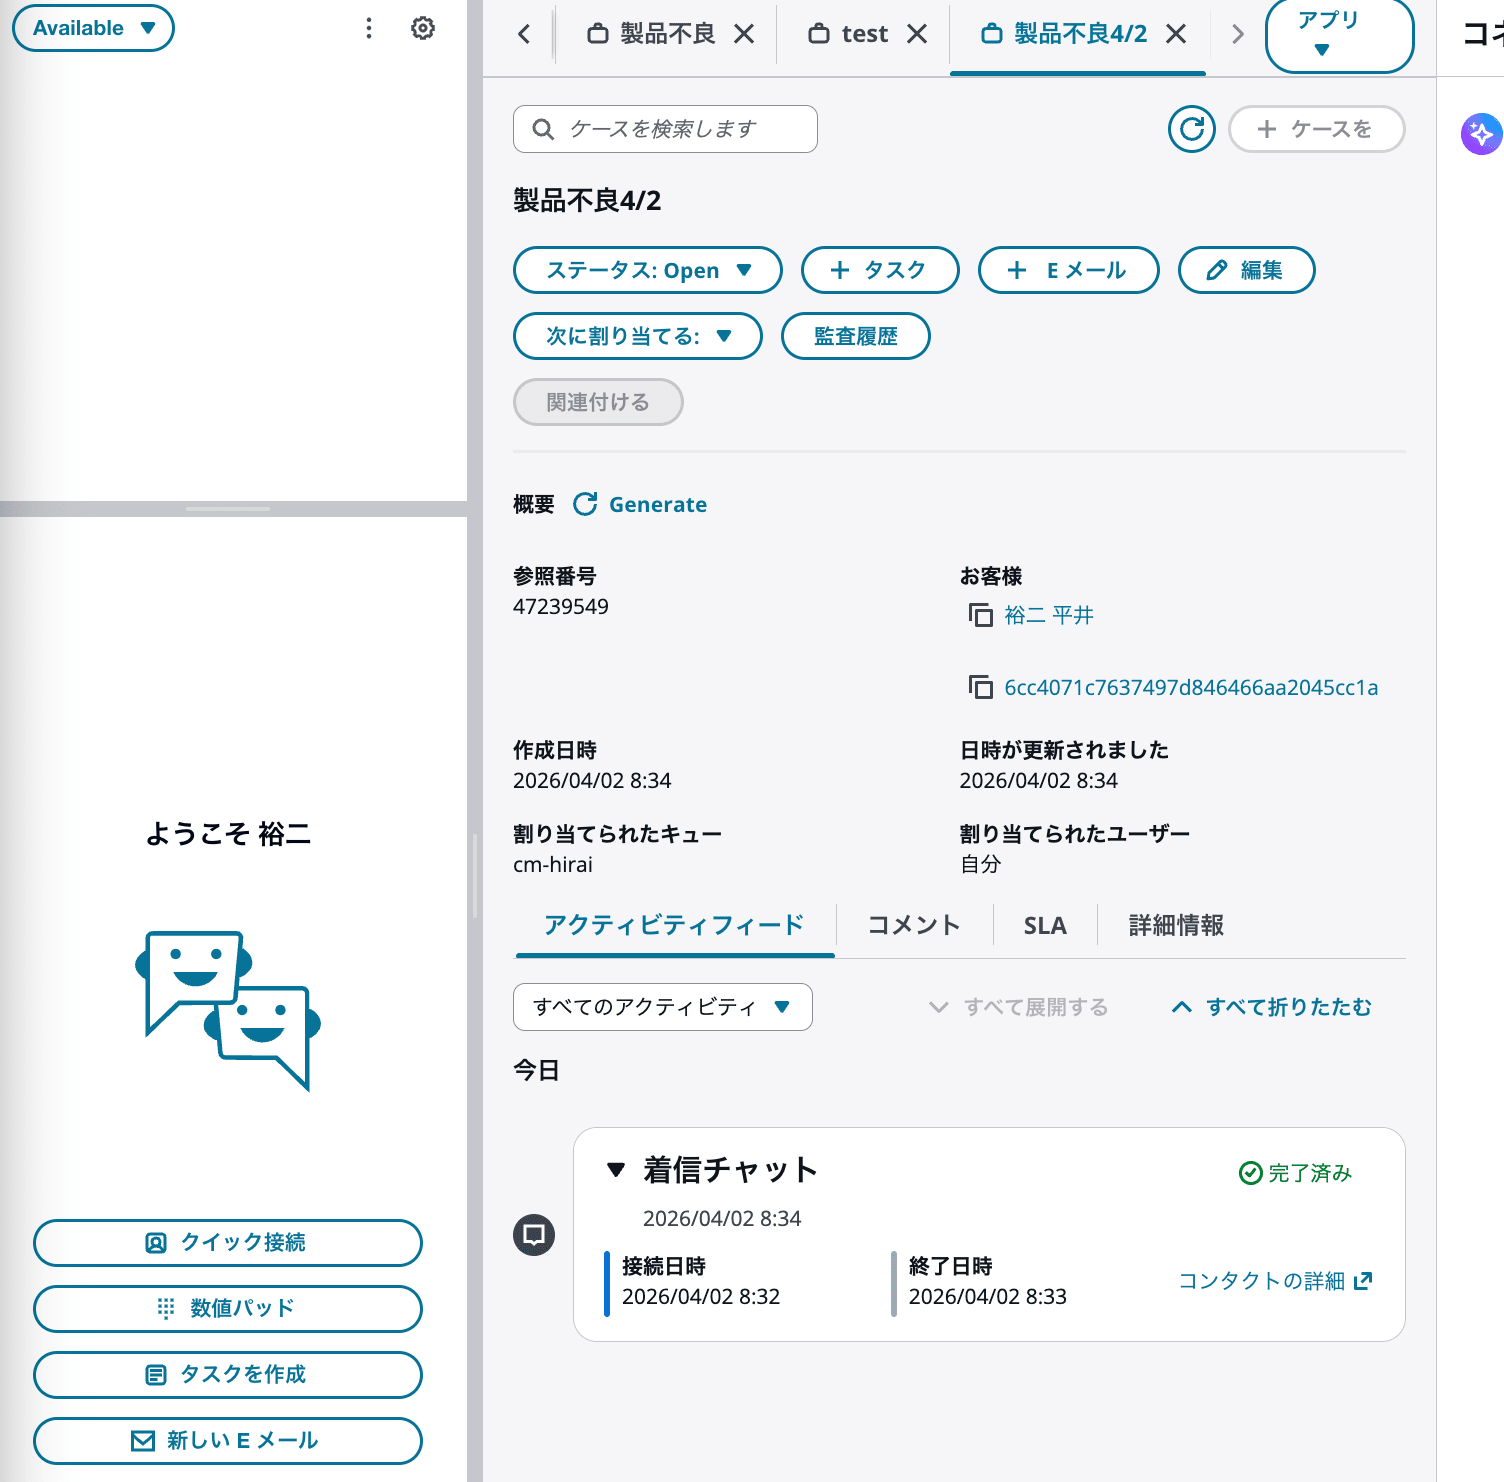This screenshot has width=1504, height=1482.
Task: Open the Available agent status dropdown
Action: coord(92,28)
